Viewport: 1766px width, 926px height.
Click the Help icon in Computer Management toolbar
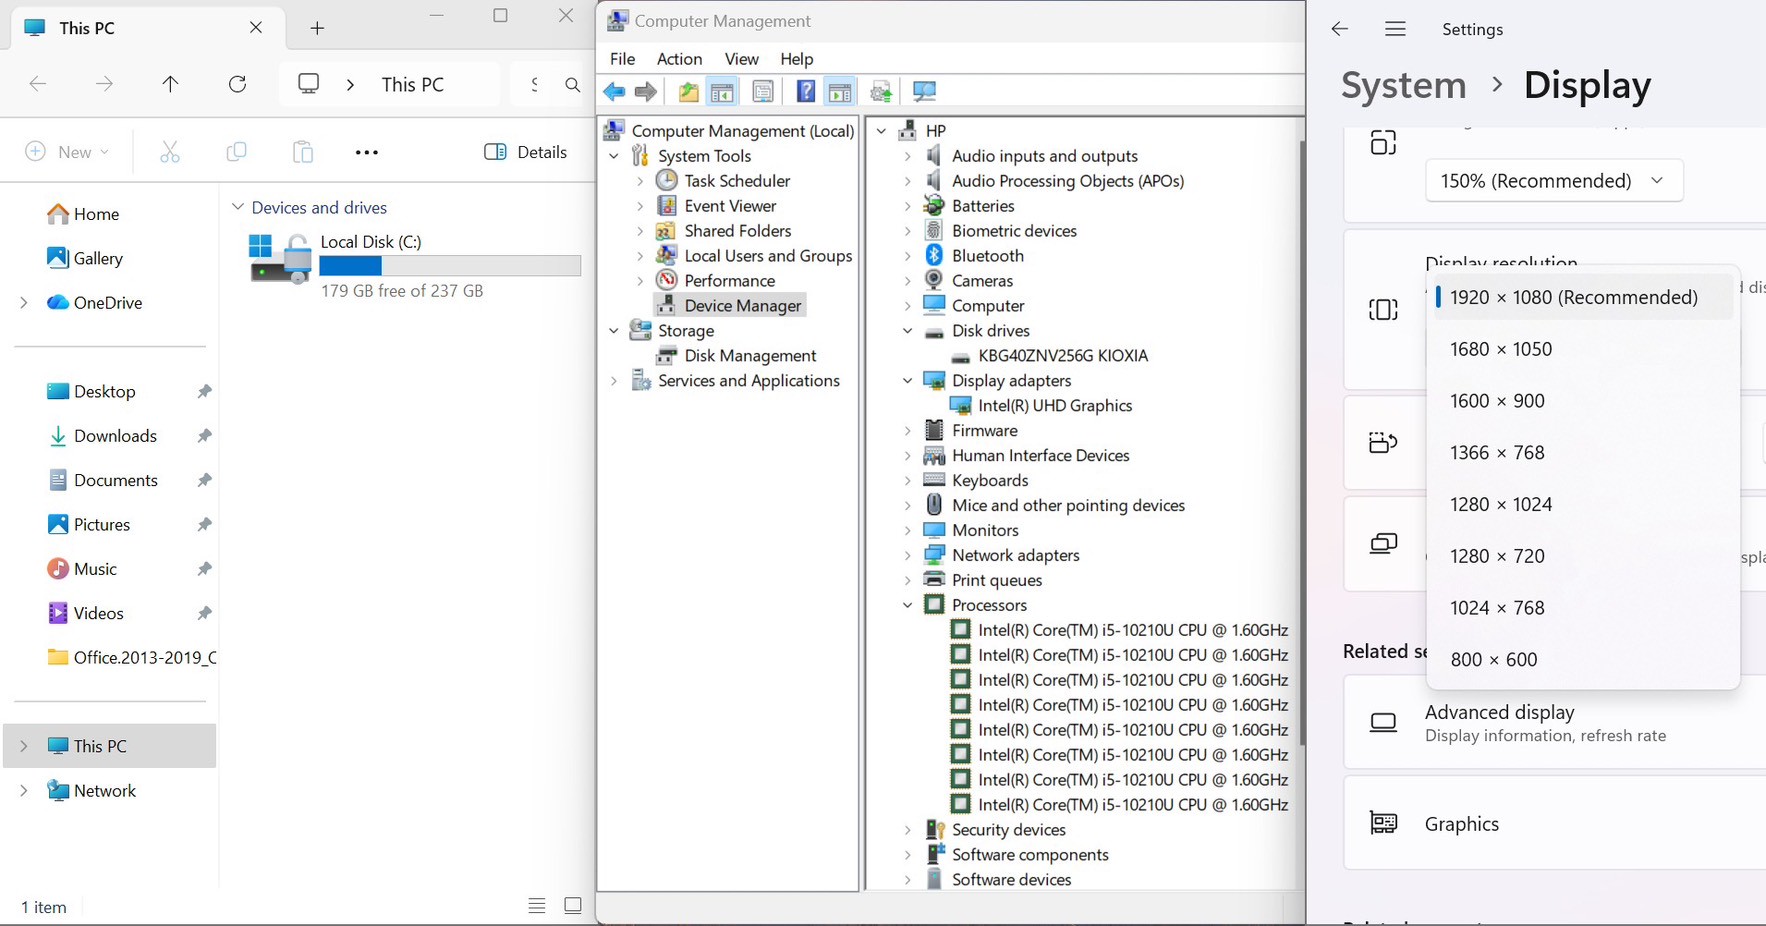coord(805,92)
